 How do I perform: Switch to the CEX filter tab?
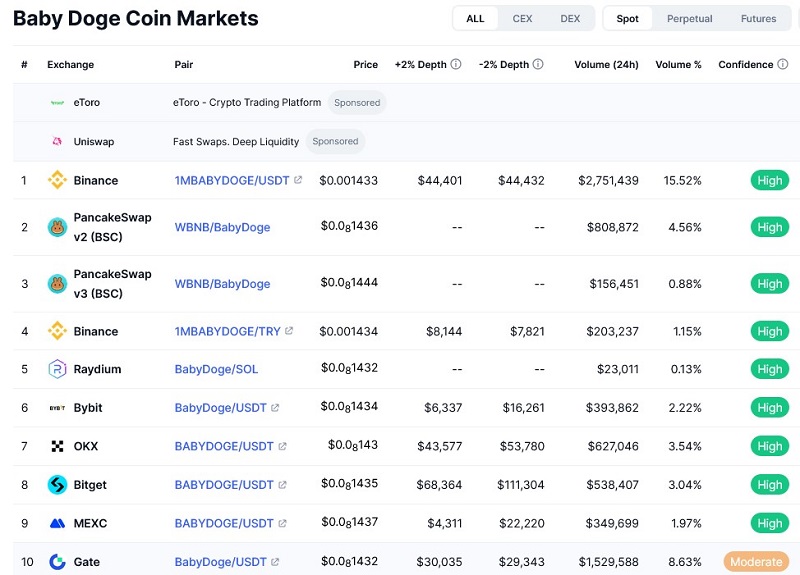click(522, 18)
